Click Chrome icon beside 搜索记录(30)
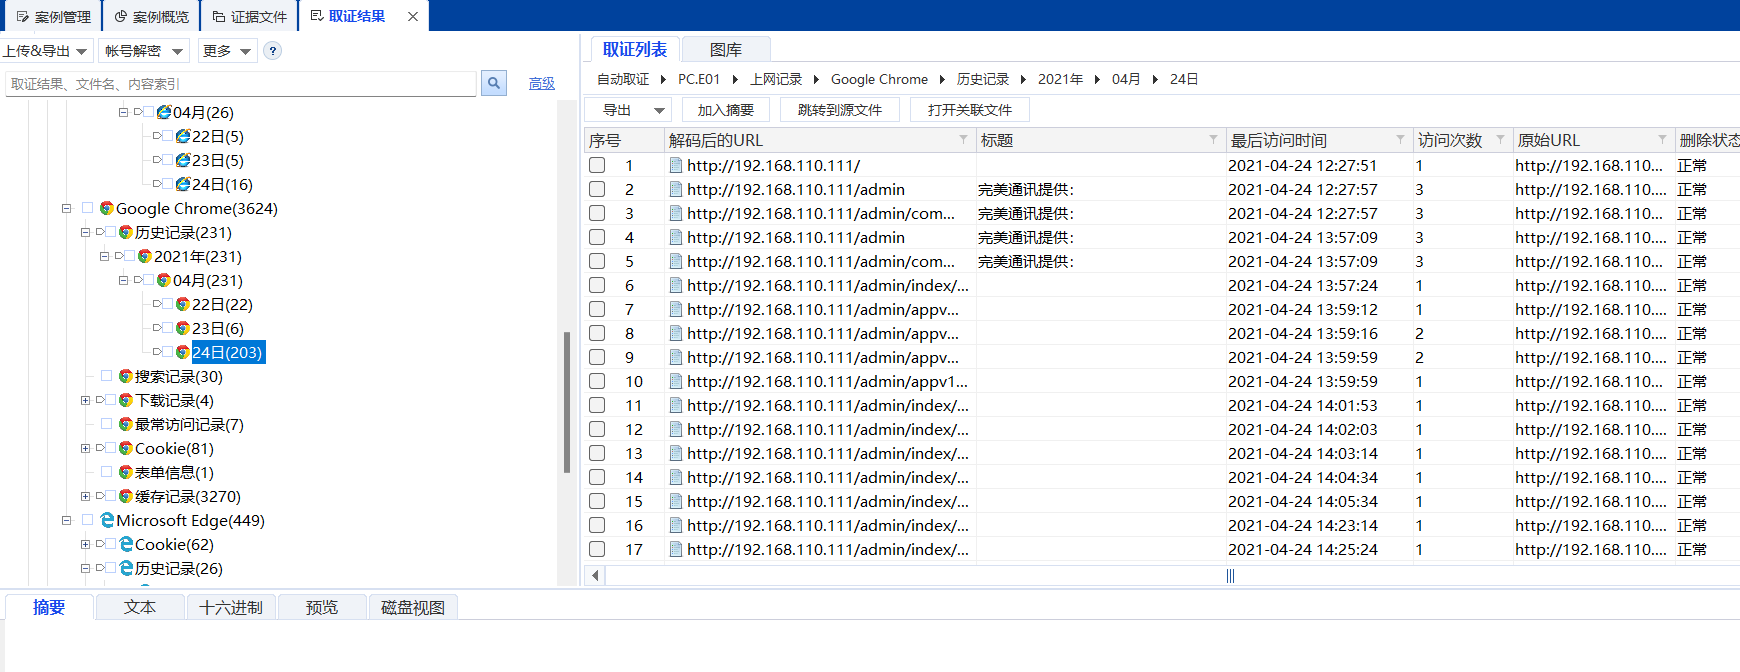This screenshot has width=1740, height=672. (x=126, y=376)
